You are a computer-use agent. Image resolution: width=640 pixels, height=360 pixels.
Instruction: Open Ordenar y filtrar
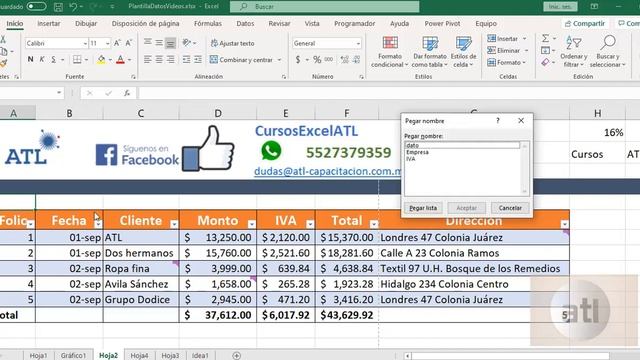tap(573, 52)
